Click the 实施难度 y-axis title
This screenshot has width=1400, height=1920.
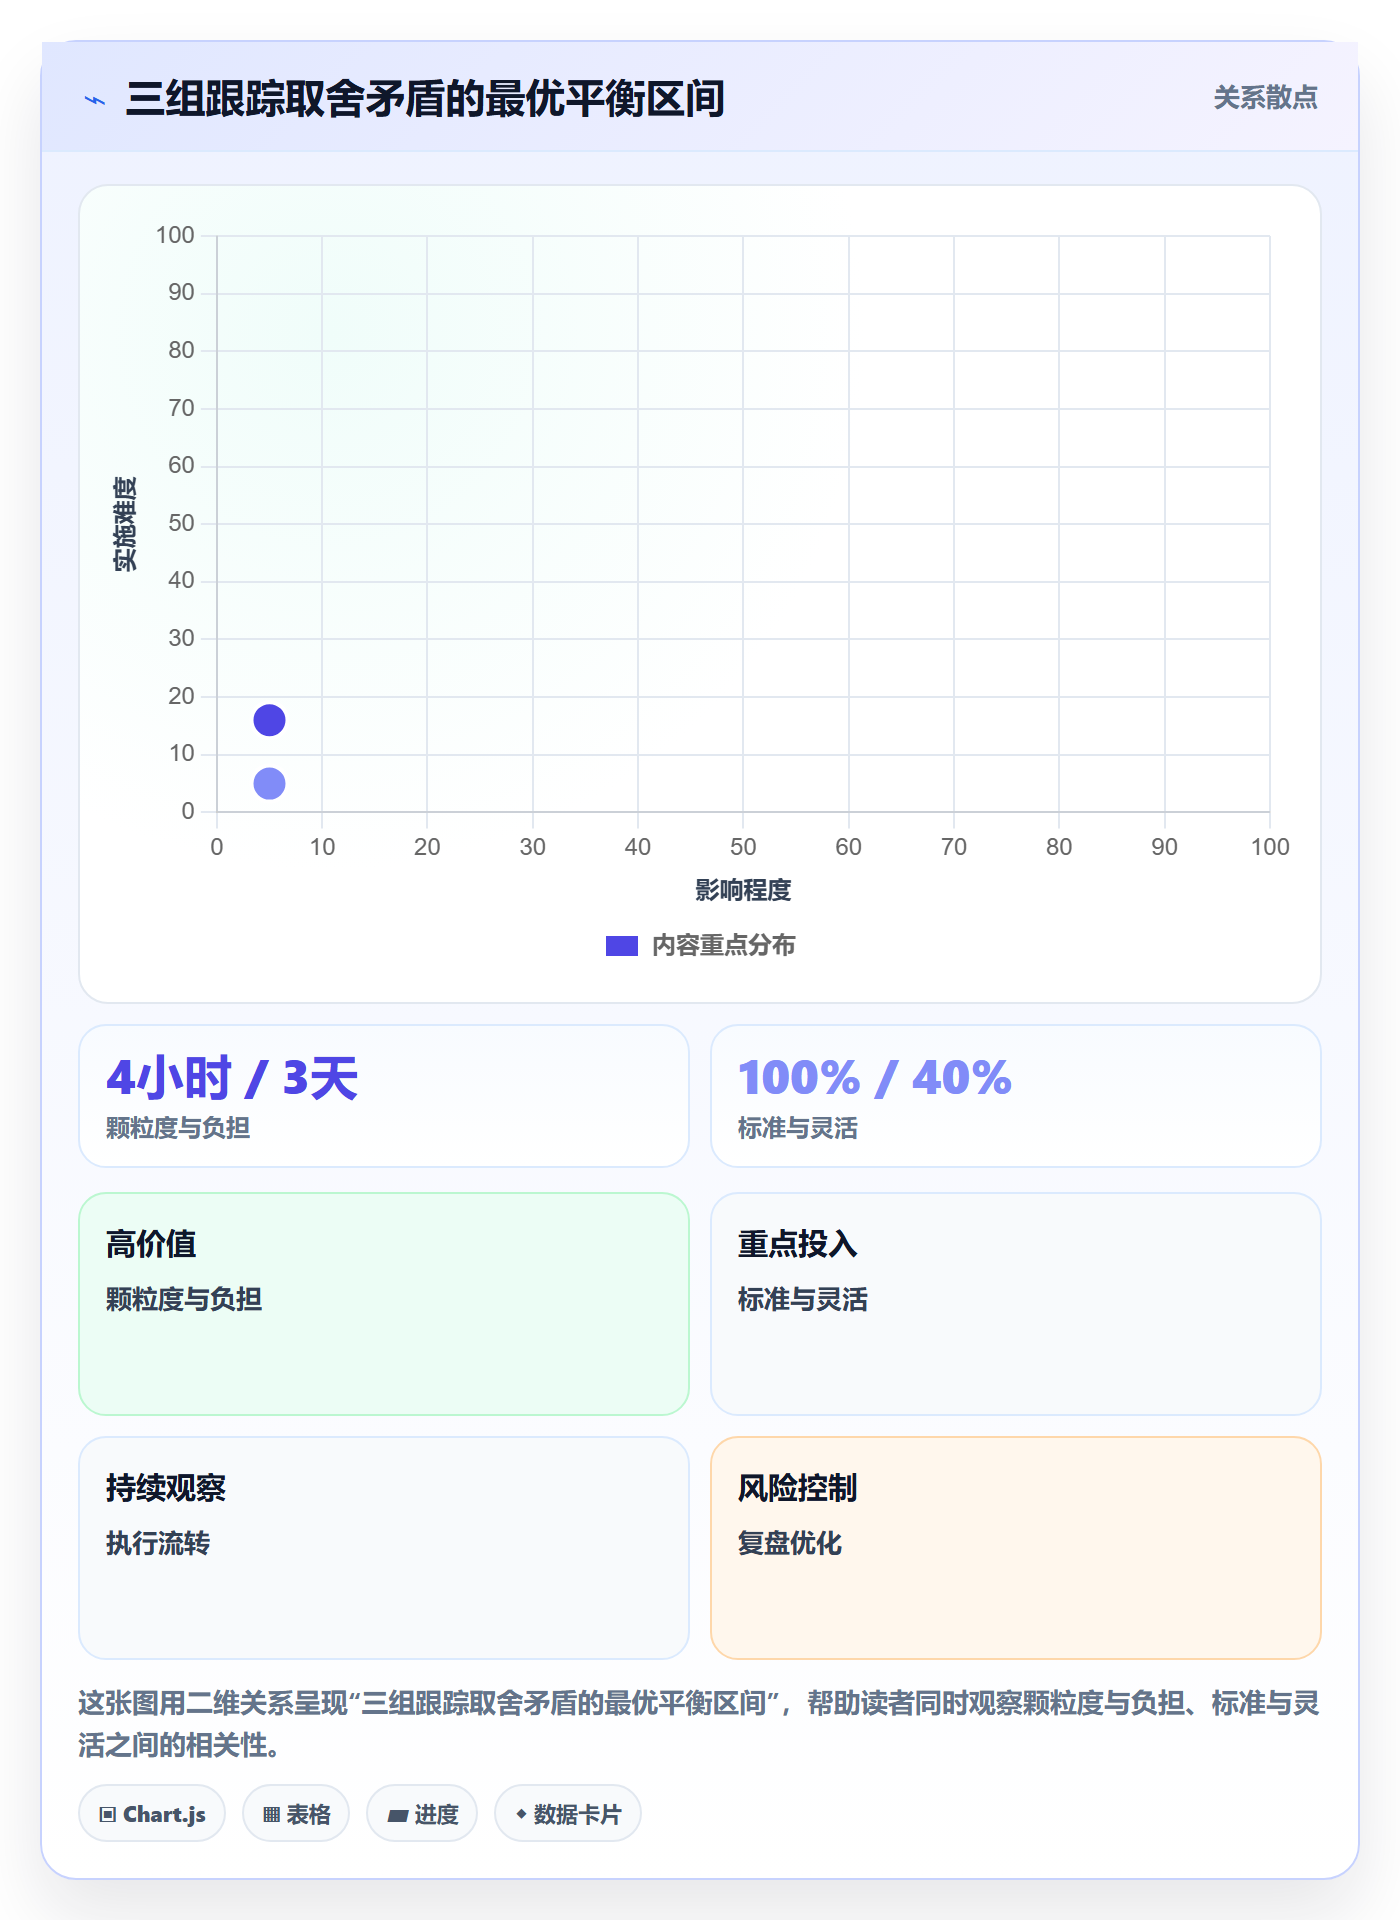[x=125, y=523]
